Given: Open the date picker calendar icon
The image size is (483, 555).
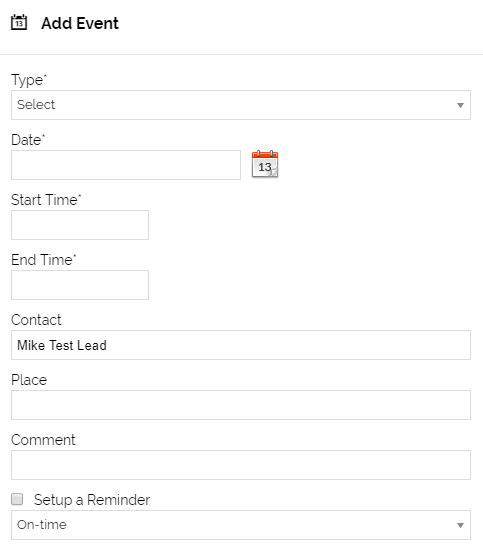Looking at the screenshot, I should (x=265, y=164).
